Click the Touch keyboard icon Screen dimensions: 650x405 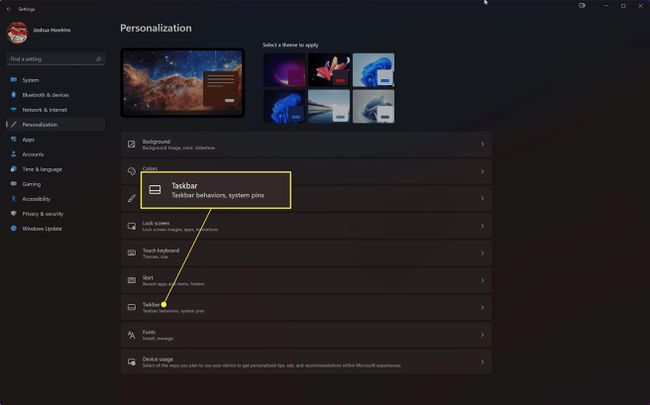click(x=131, y=253)
